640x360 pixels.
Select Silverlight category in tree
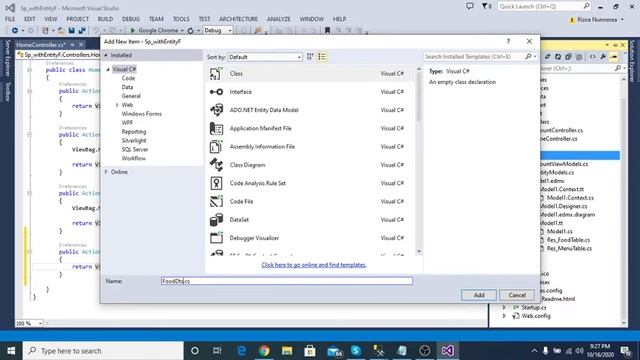[x=134, y=140]
